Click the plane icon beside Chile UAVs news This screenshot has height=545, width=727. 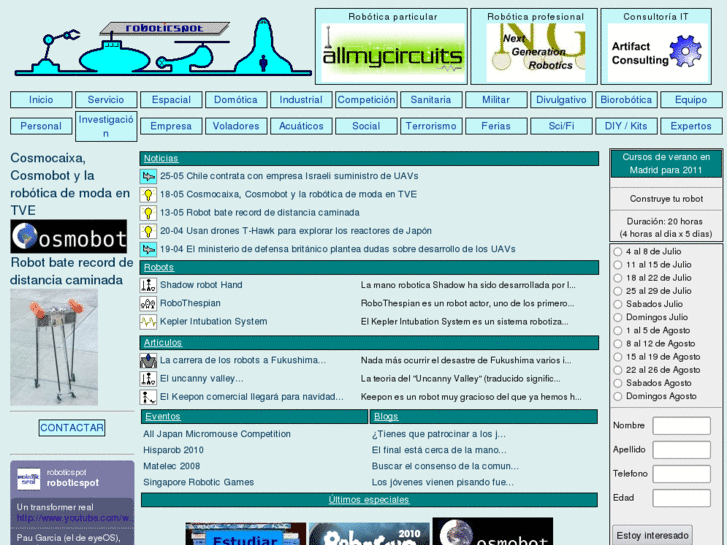tap(148, 176)
